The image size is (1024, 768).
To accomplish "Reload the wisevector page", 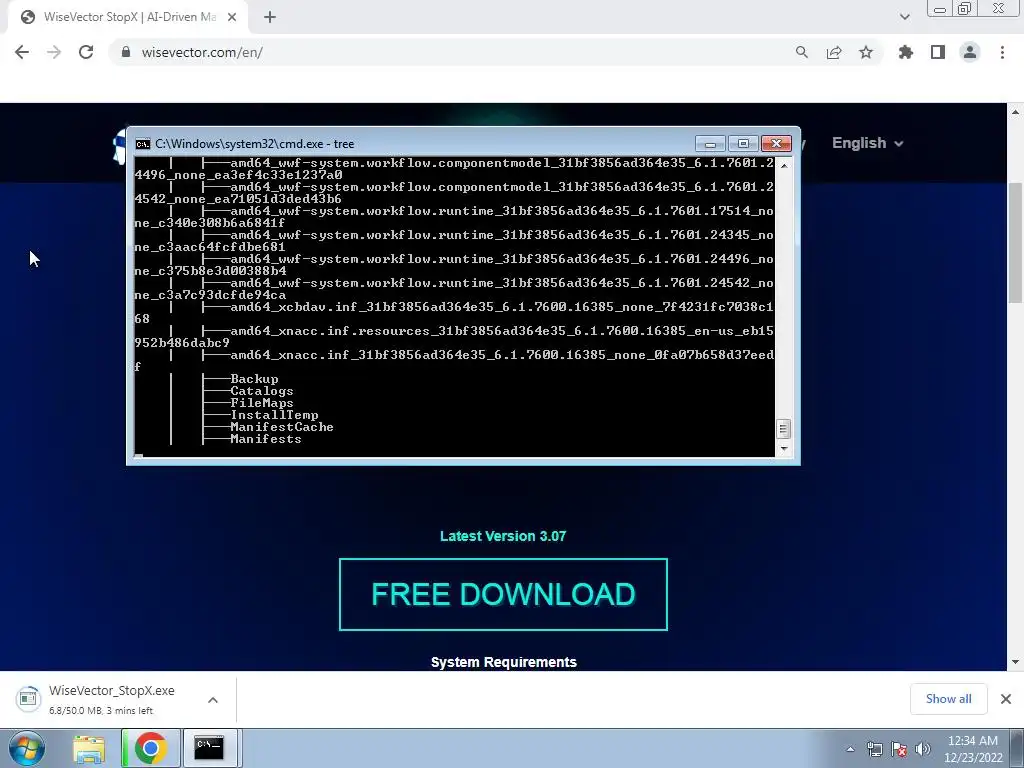I will click(86, 52).
